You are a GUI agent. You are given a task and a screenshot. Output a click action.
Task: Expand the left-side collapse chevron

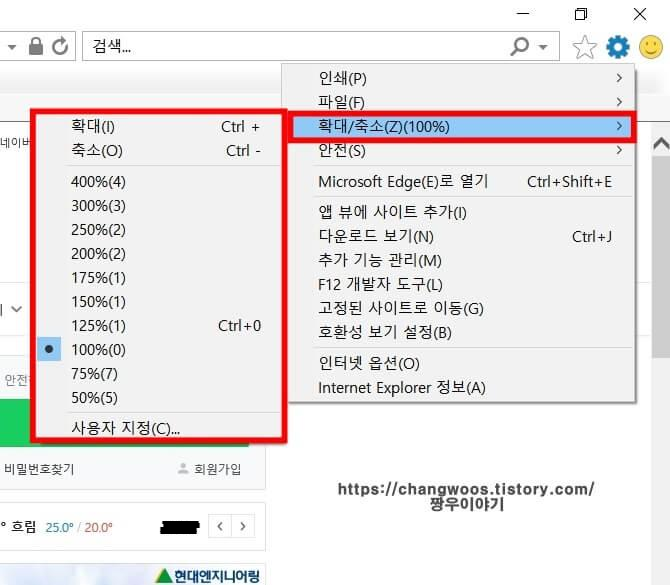(16, 309)
